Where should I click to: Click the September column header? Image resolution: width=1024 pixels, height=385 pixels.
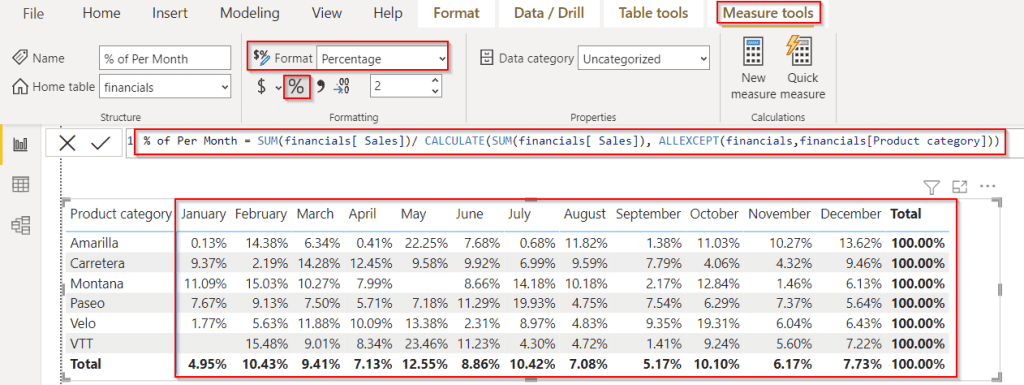tap(648, 214)
